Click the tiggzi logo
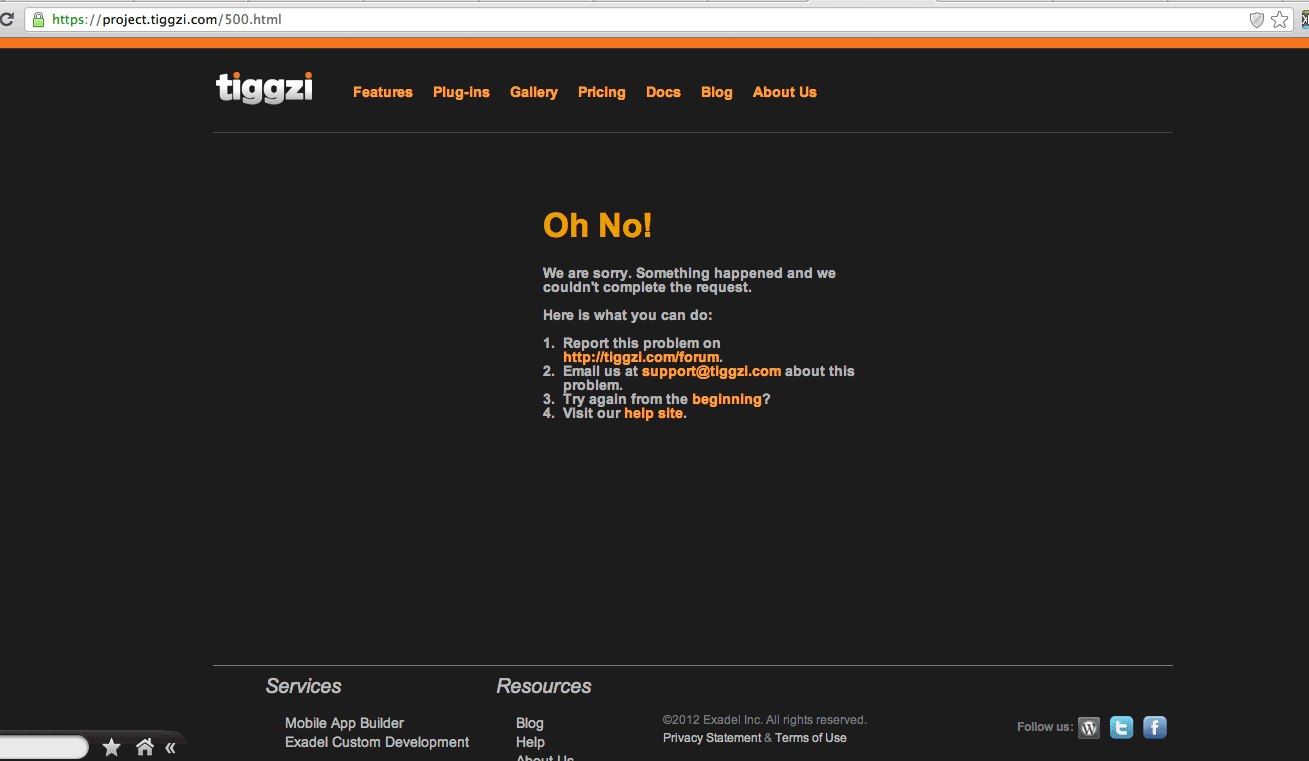 click(x=264, y=89)
